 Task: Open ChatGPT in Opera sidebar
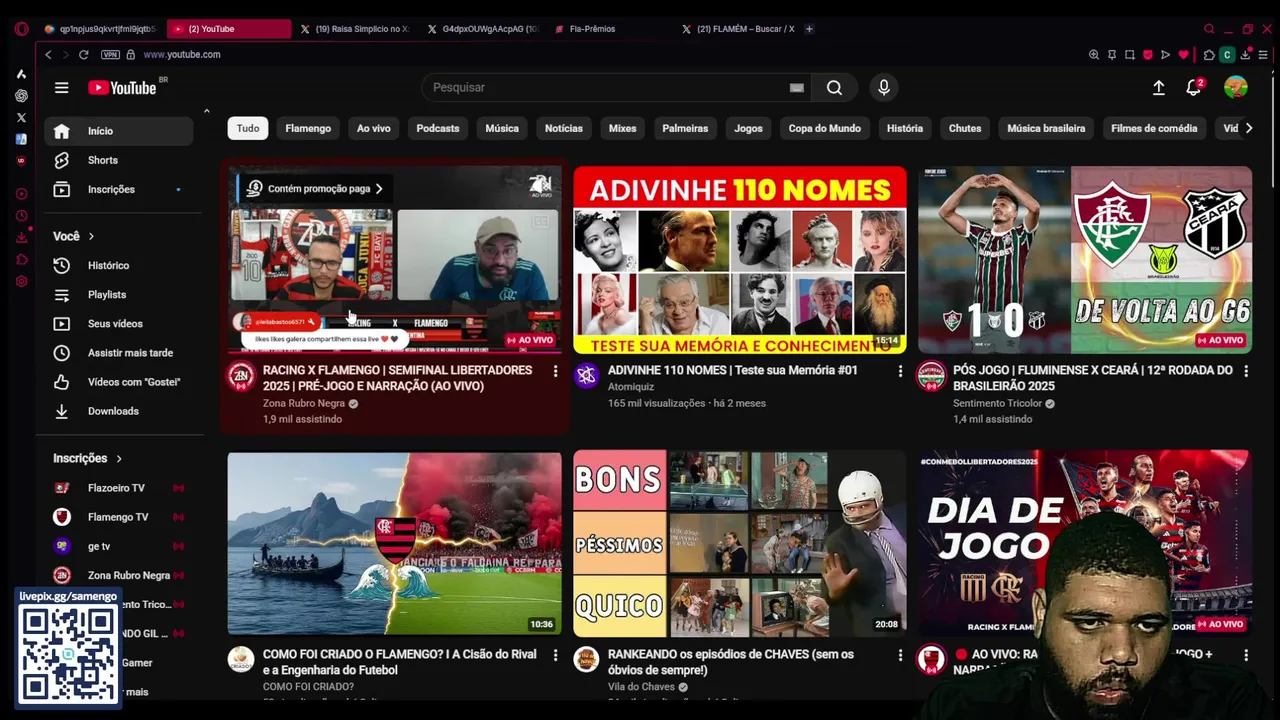[x=21, y=96]
